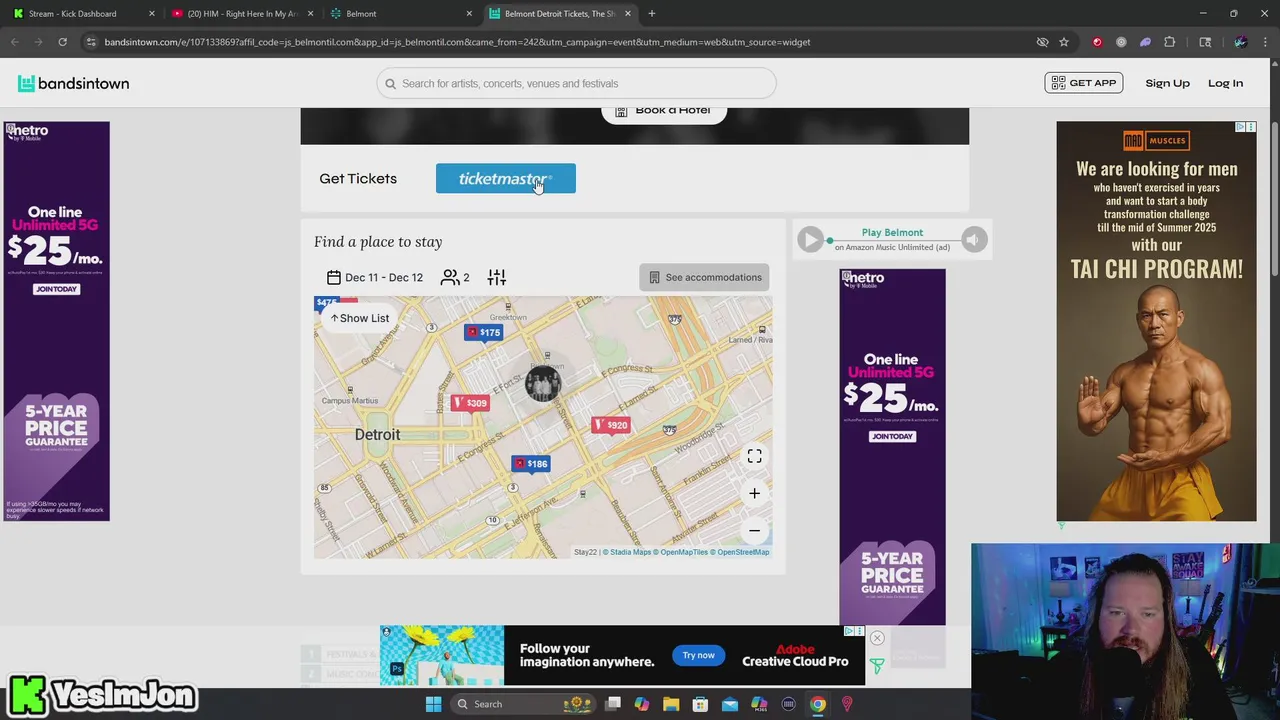The width and height of the screenshot is (1280, 720).
Task: Open Microsoft 365 app on taskbar
Action: click(x=759, y=704)
